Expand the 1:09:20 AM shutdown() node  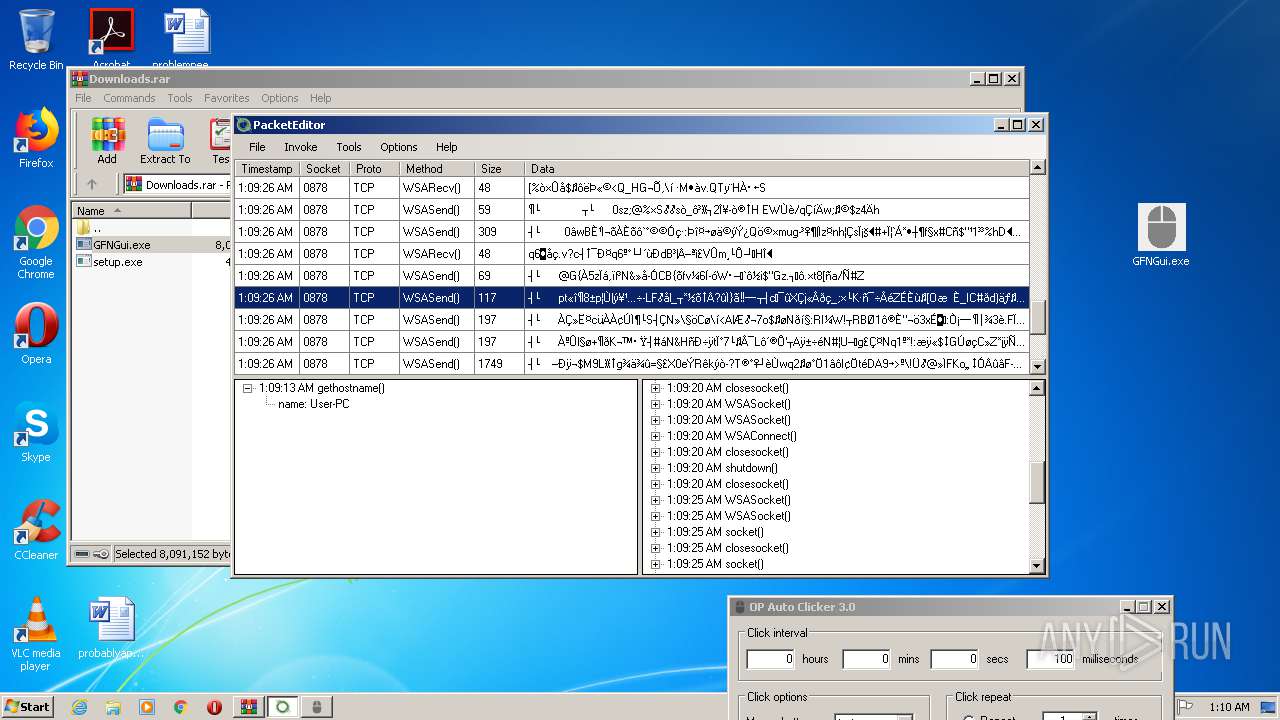pos(656,468)
